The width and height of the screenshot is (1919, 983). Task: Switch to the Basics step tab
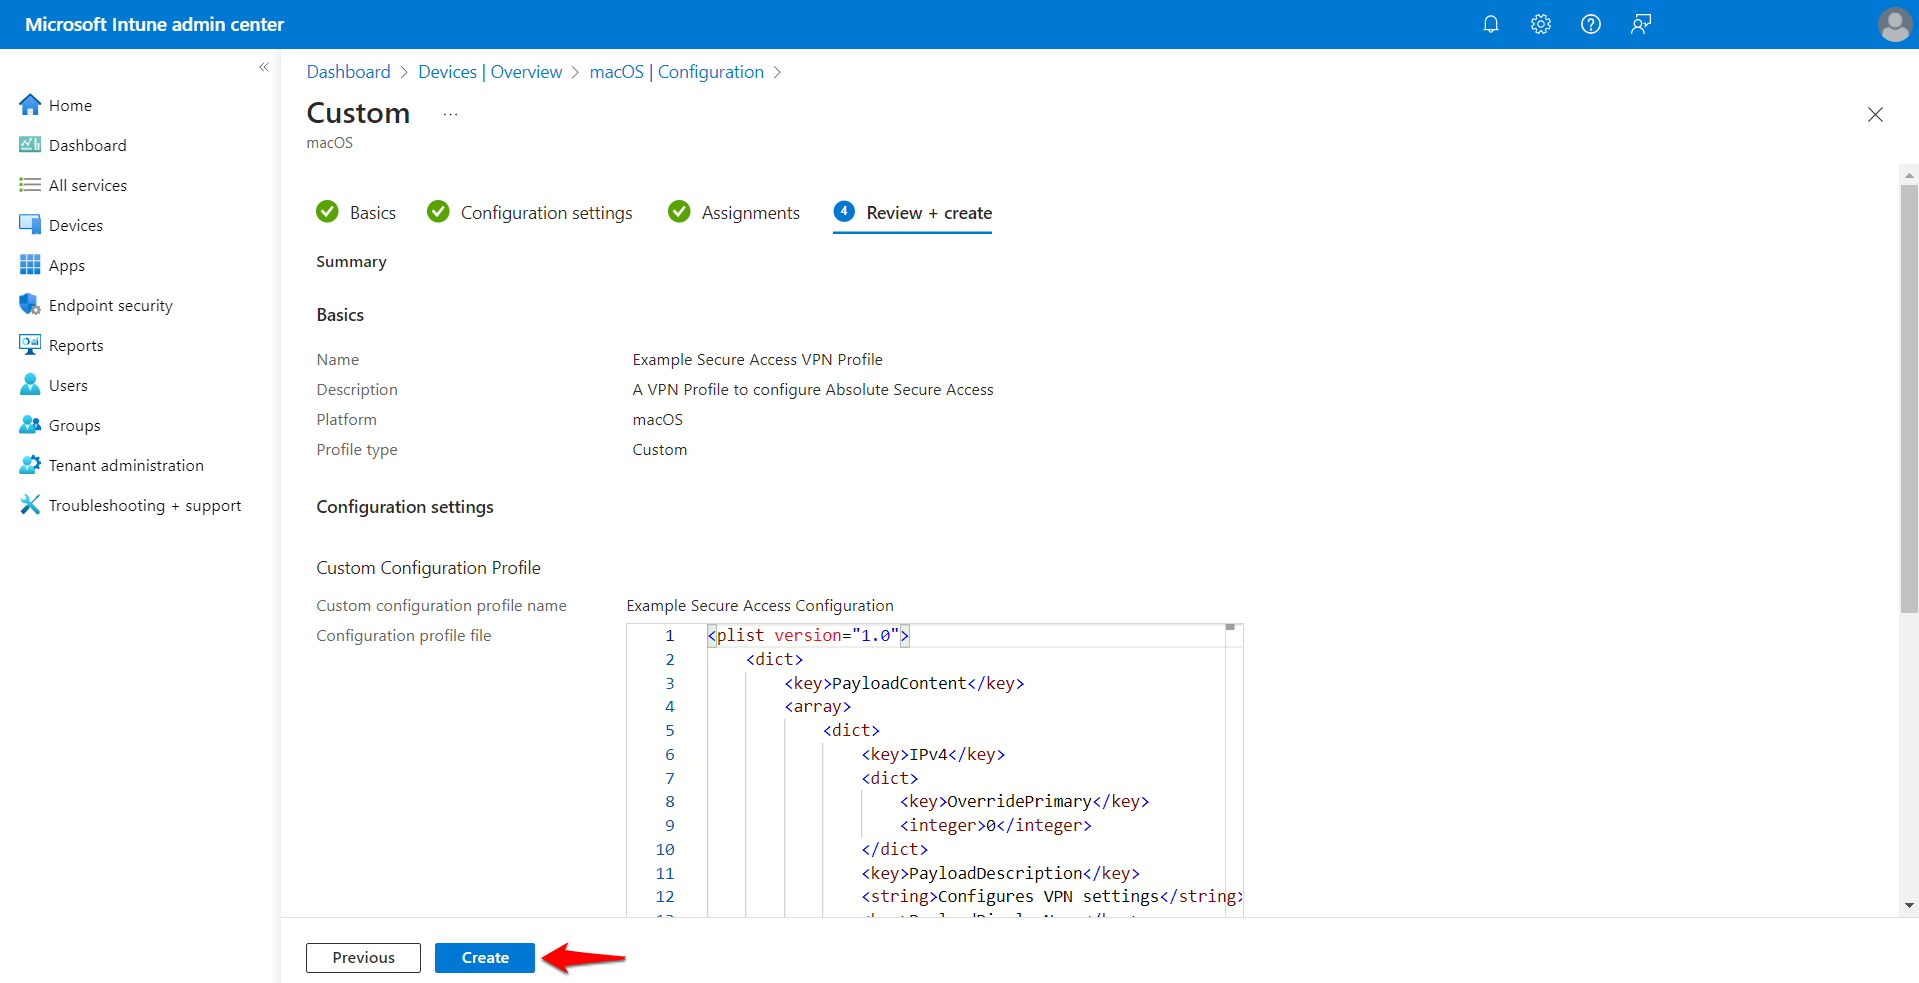click(x=356, y=212)
